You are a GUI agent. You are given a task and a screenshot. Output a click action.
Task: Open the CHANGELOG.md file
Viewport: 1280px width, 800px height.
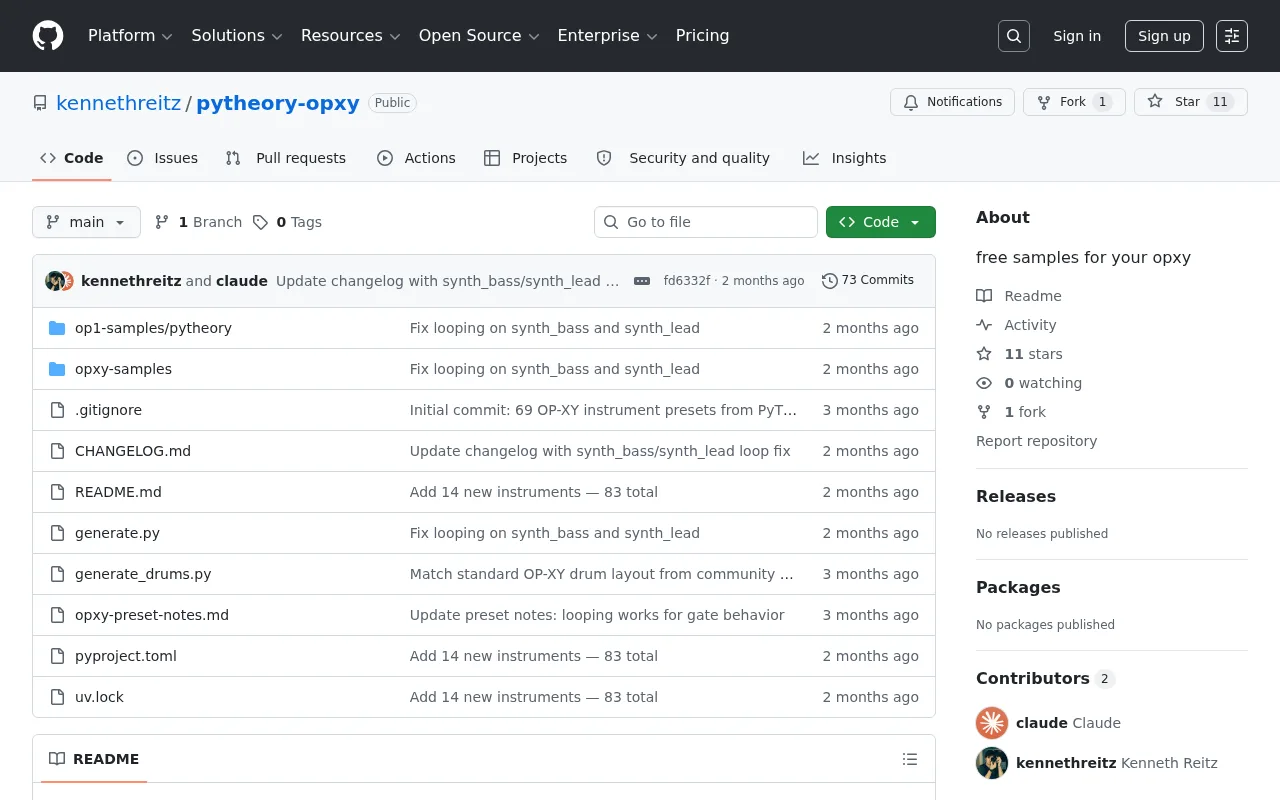[133, 451]
